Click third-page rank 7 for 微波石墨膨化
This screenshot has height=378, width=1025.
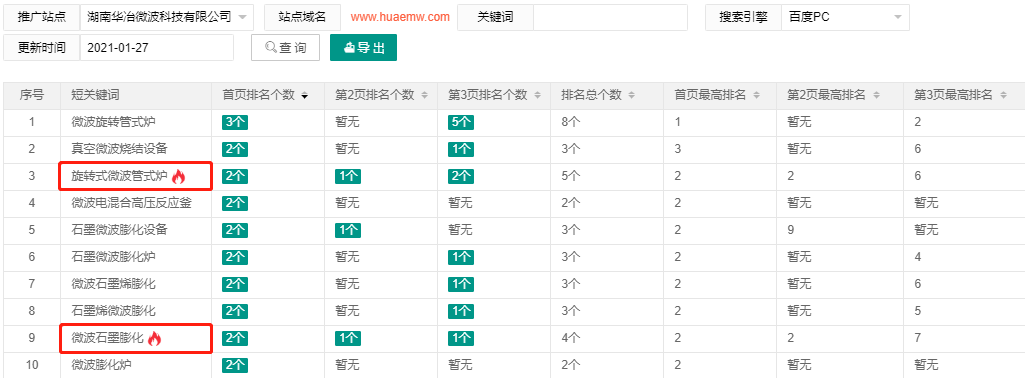point(918,338)
